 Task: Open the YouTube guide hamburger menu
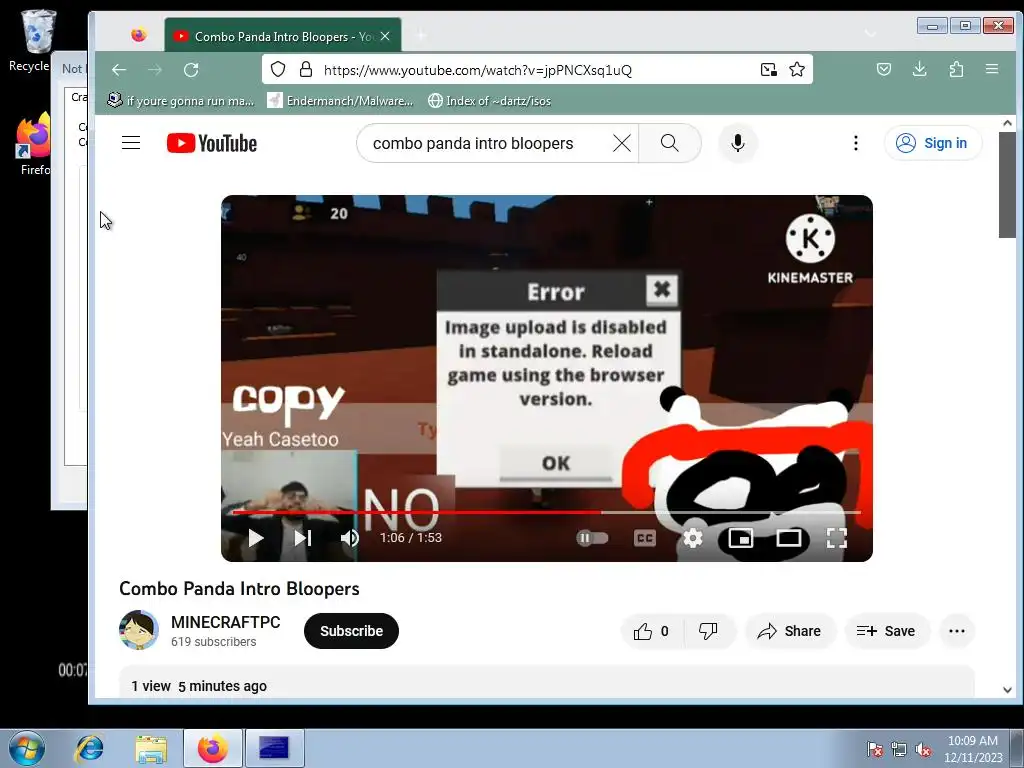click(x=131, y=142)
